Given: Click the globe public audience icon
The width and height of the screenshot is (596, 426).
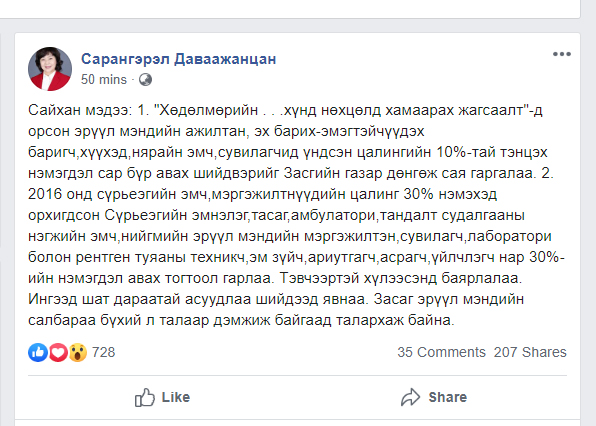Looking at the screenshot, I should point(145,79).
